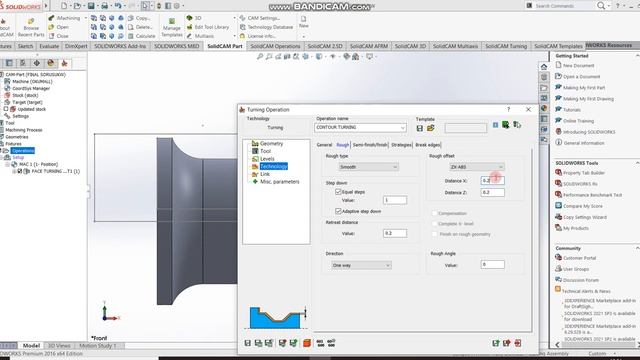
Task: Click the SolidCAM Manager tab icon in left panel
Action: coord(64,63)
